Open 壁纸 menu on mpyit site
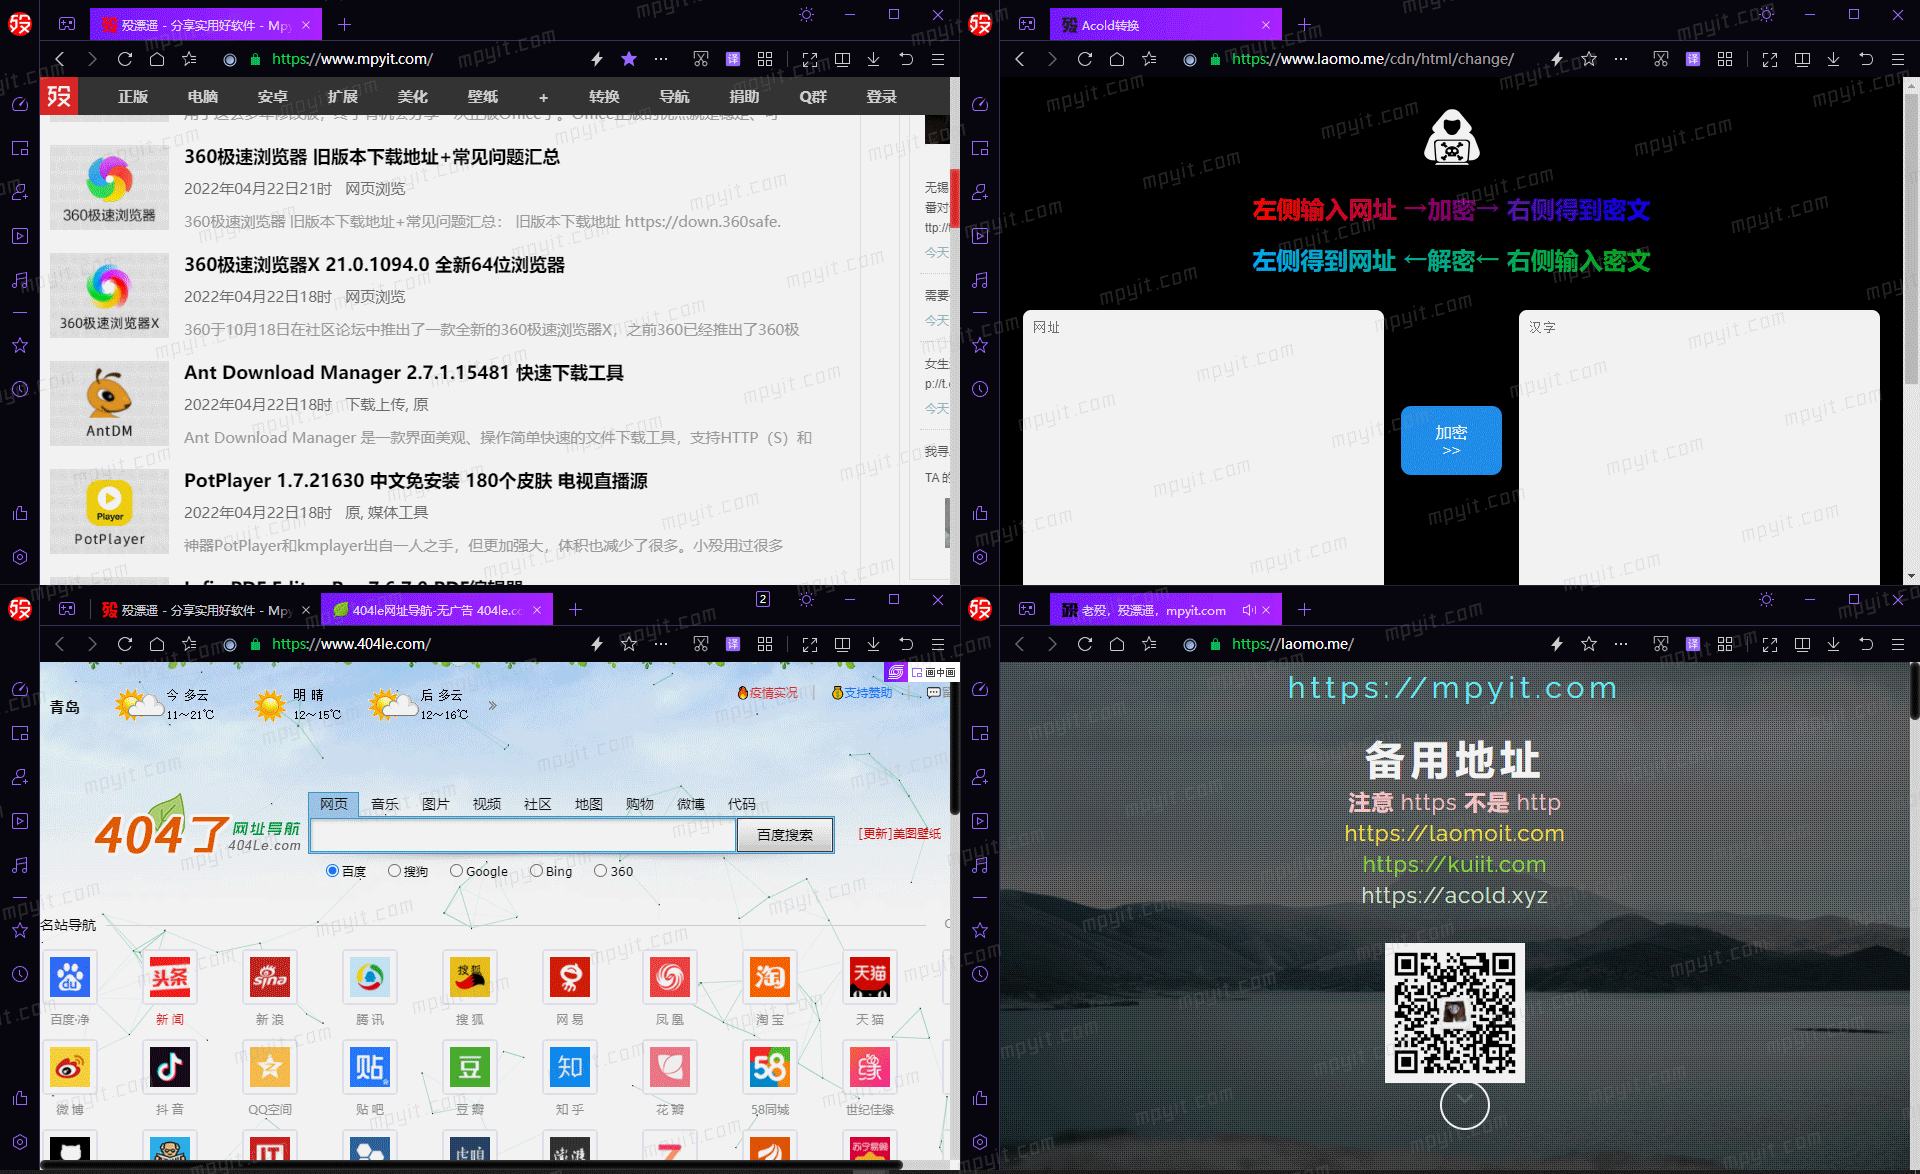 click(x=482, y=97)
